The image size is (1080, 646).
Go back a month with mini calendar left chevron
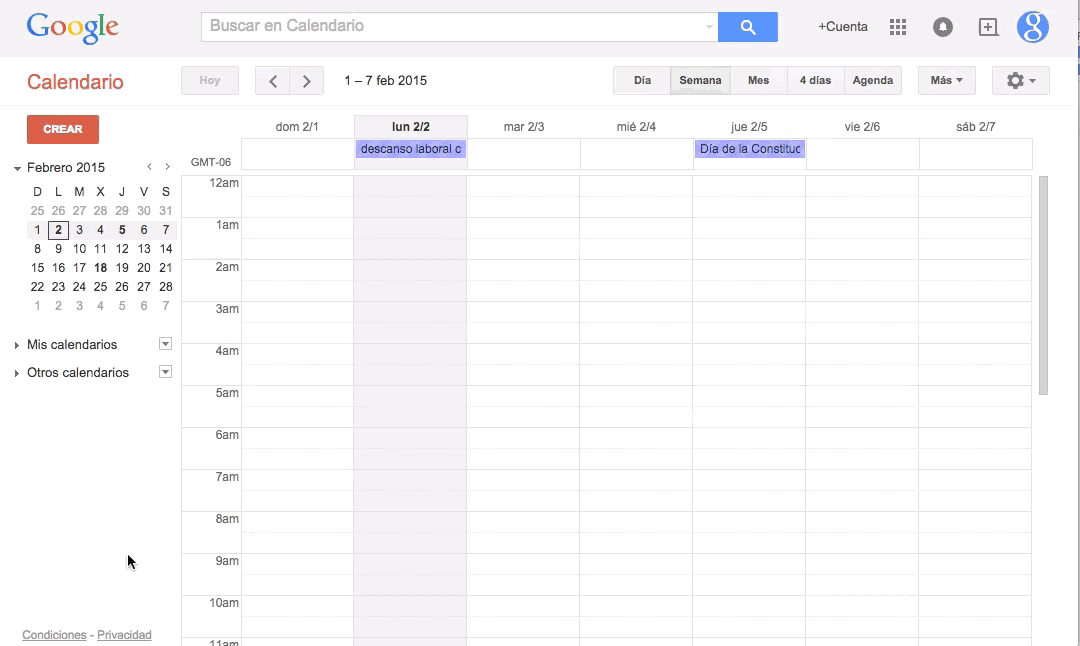click(x=149, y=167)
